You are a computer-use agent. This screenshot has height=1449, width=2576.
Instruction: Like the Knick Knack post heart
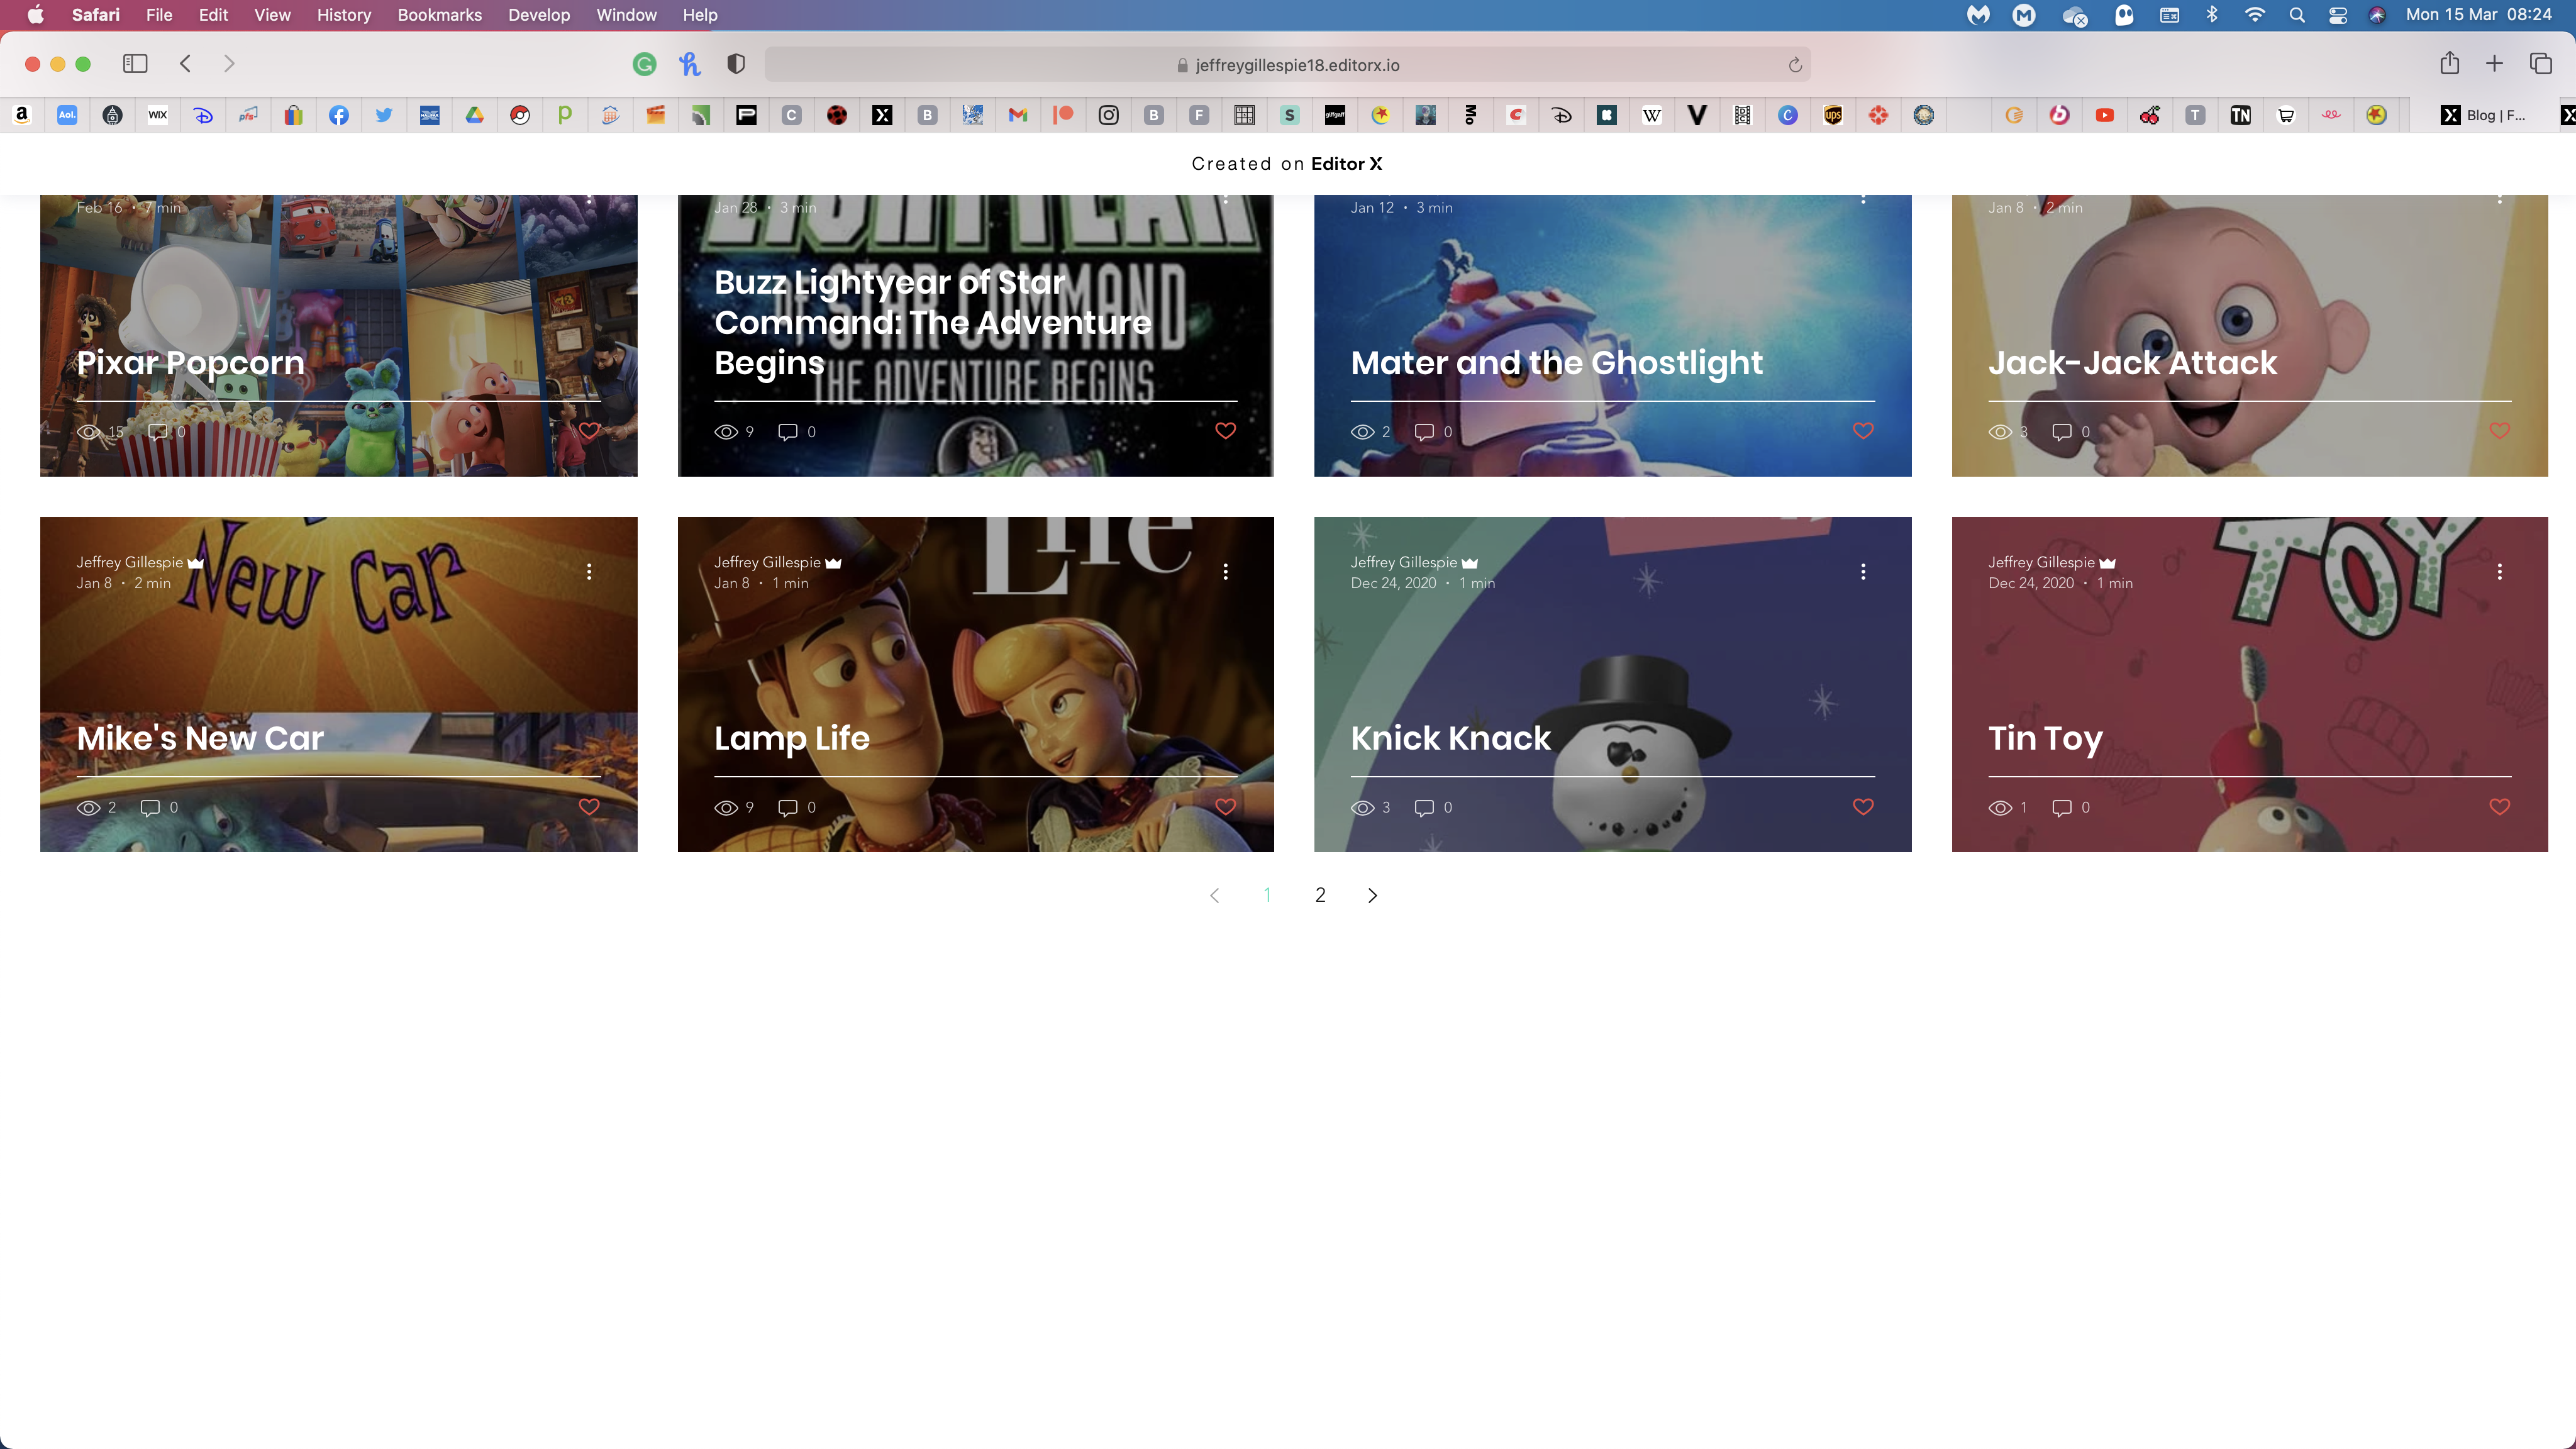(1863, 807)
